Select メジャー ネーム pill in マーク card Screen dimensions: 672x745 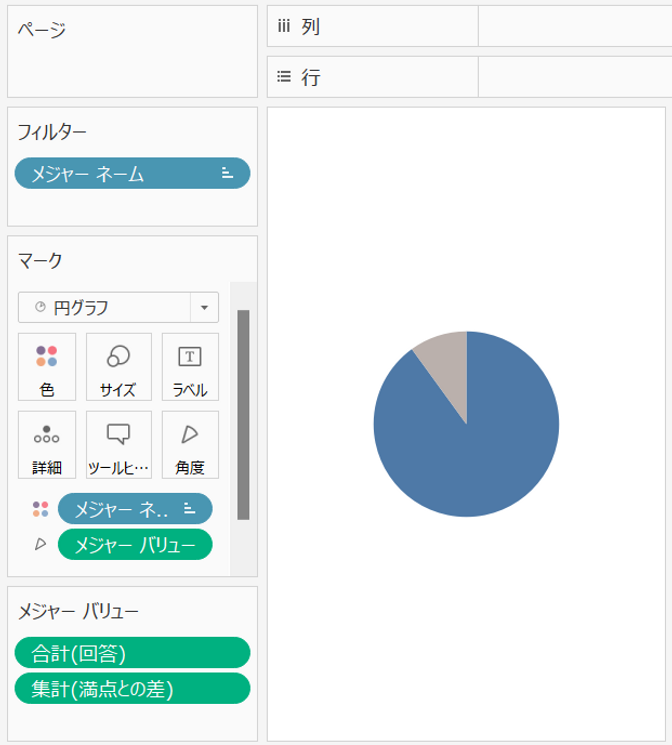135,509
